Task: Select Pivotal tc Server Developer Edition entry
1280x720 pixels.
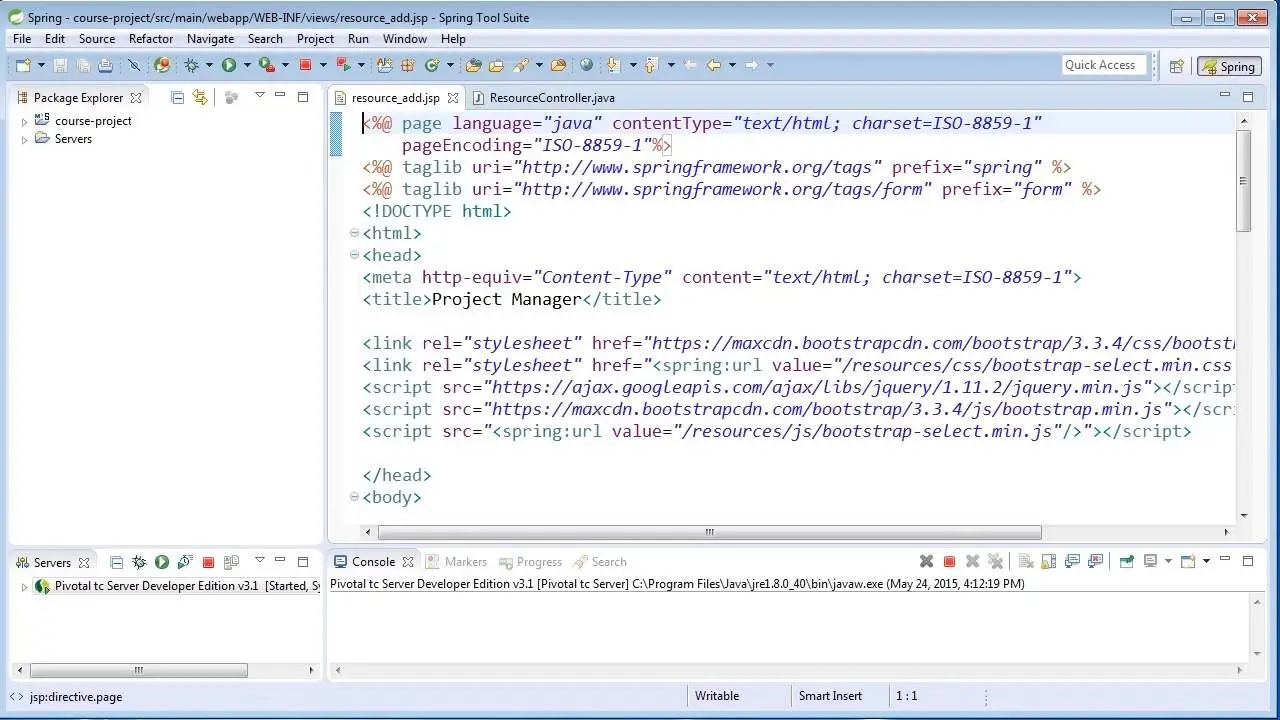Action: tap(177, 586)
